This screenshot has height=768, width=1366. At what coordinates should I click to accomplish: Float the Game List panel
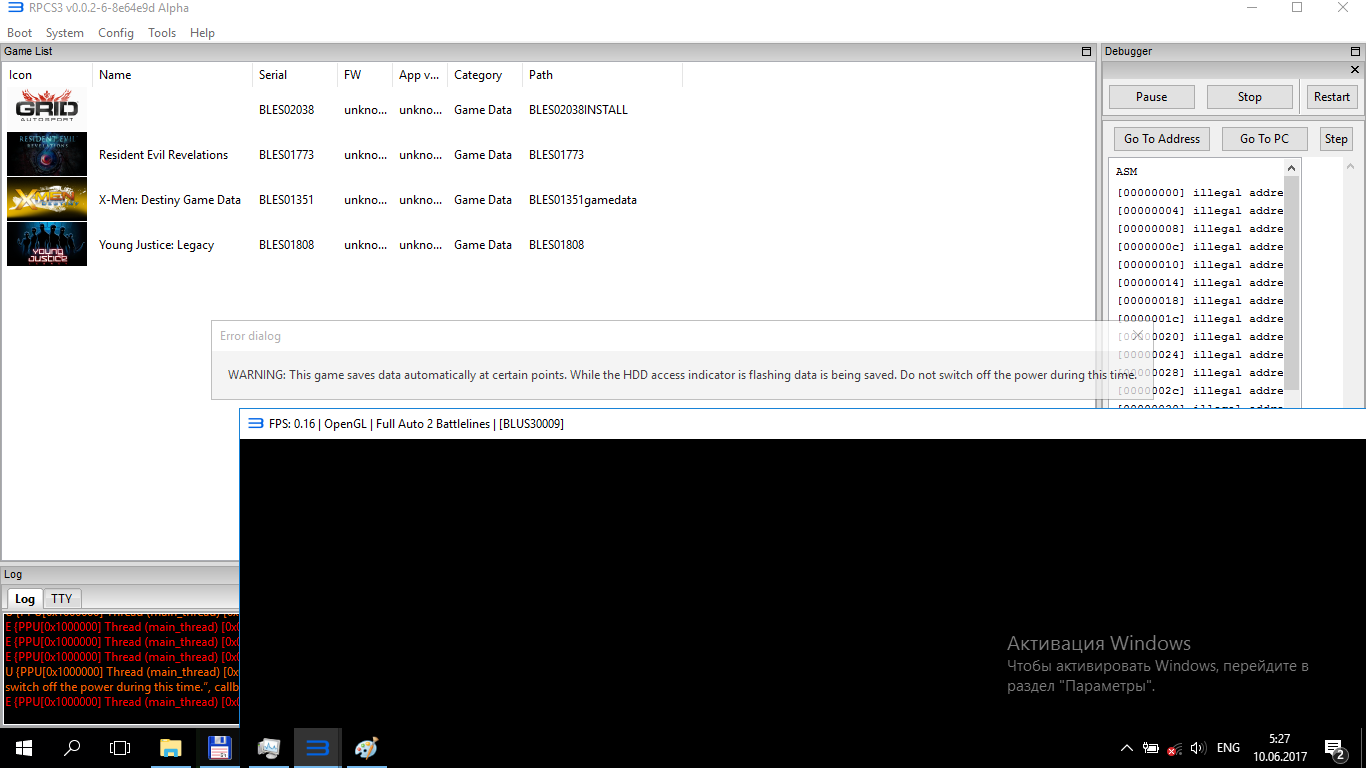1087,51
